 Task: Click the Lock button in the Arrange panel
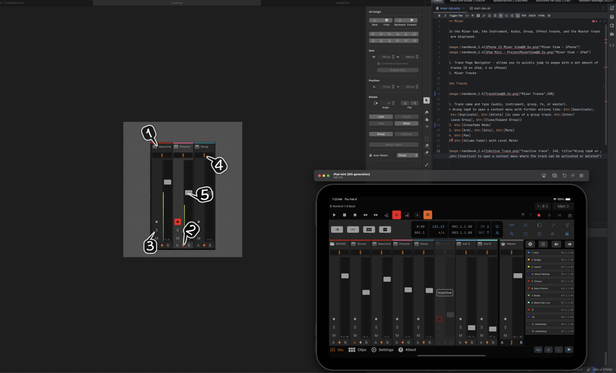tap(381, 117)
